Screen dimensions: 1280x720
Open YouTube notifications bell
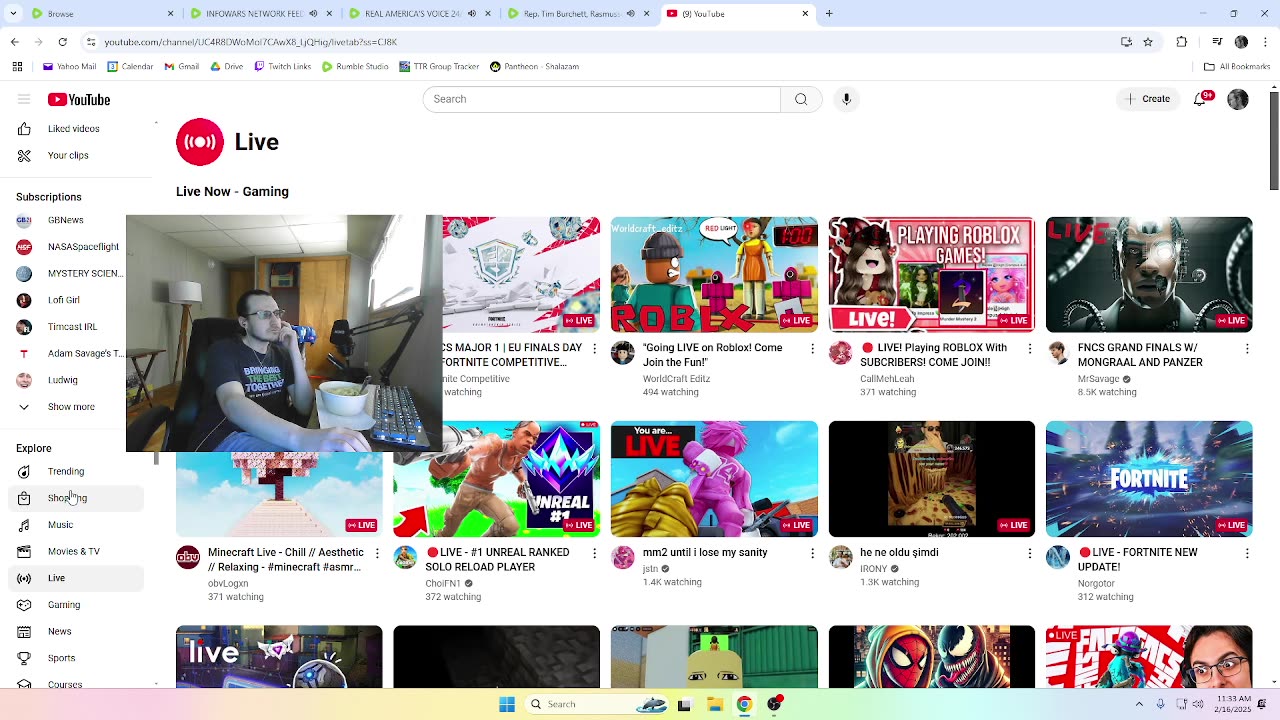point(1201,99)
